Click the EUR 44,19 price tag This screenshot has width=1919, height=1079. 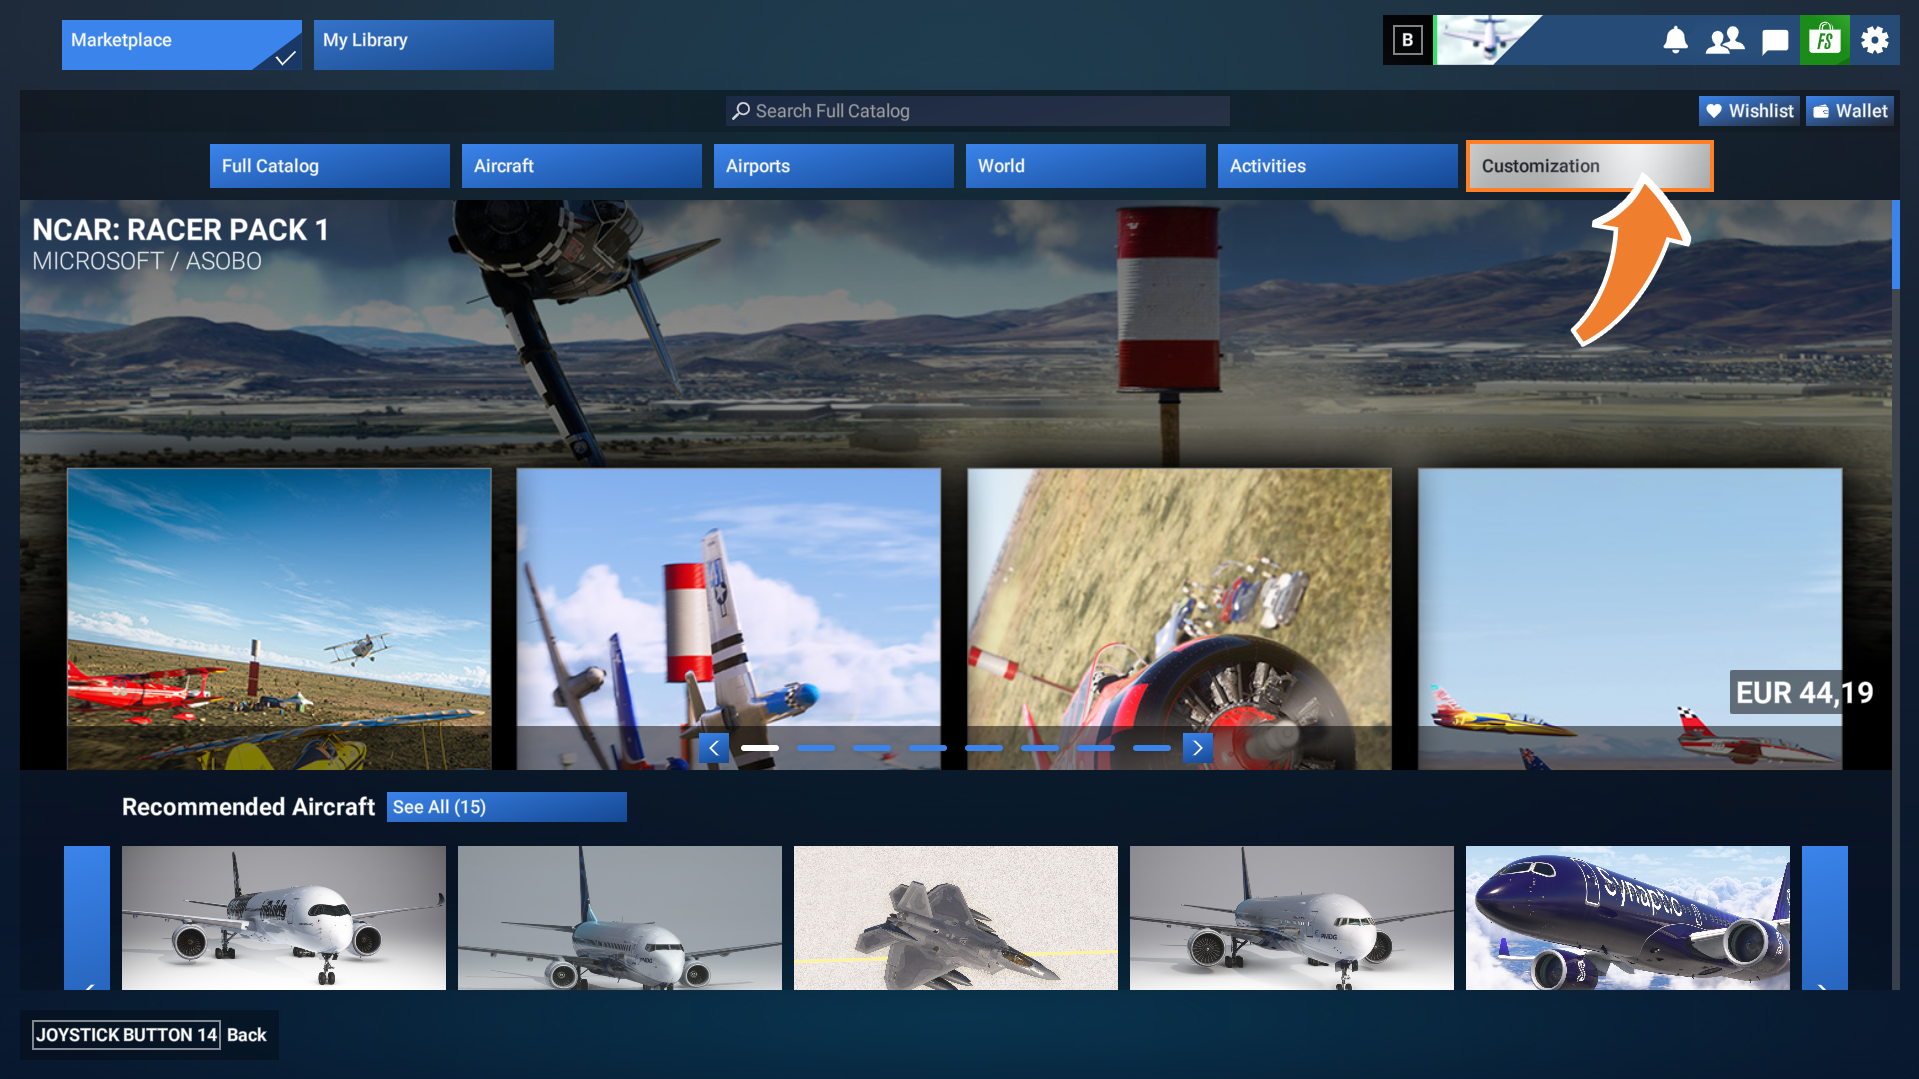1804,692
